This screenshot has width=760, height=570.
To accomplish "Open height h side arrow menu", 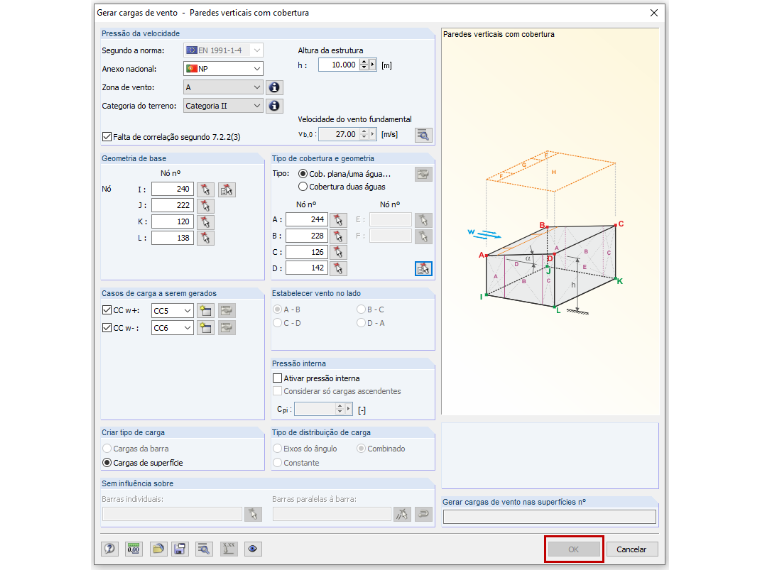I will 373,64.
